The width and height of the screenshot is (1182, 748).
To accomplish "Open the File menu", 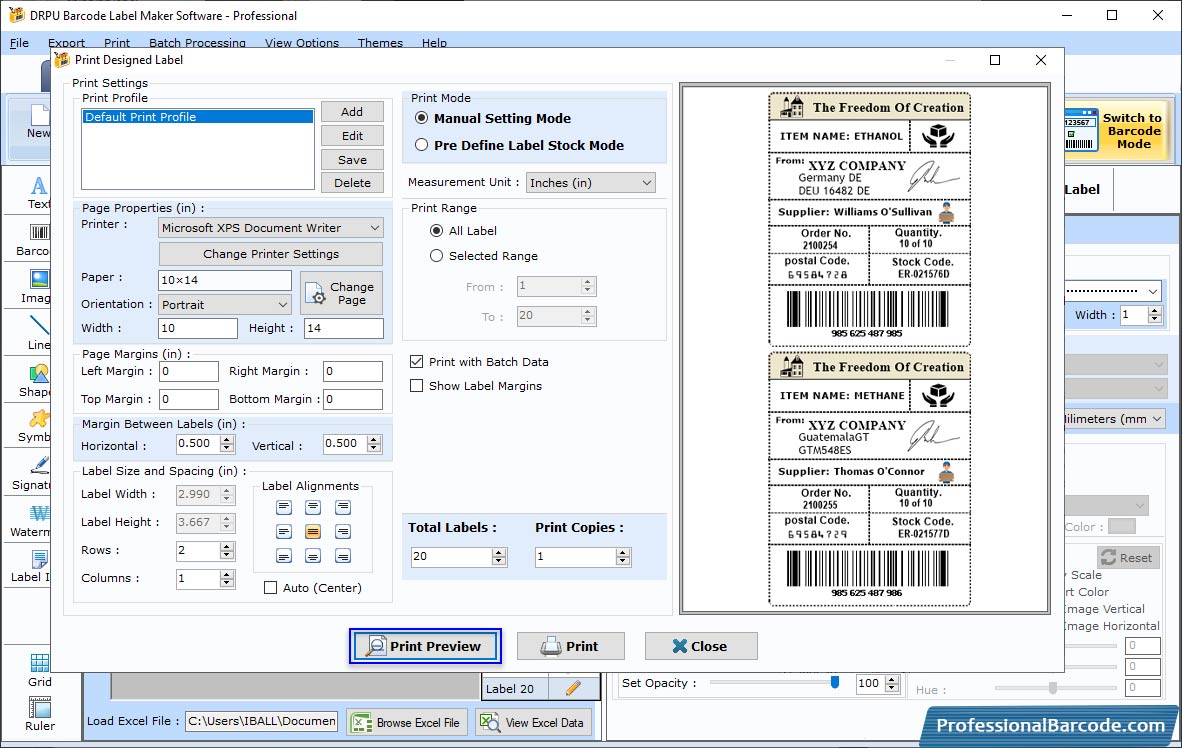I will tap(19, 43).
